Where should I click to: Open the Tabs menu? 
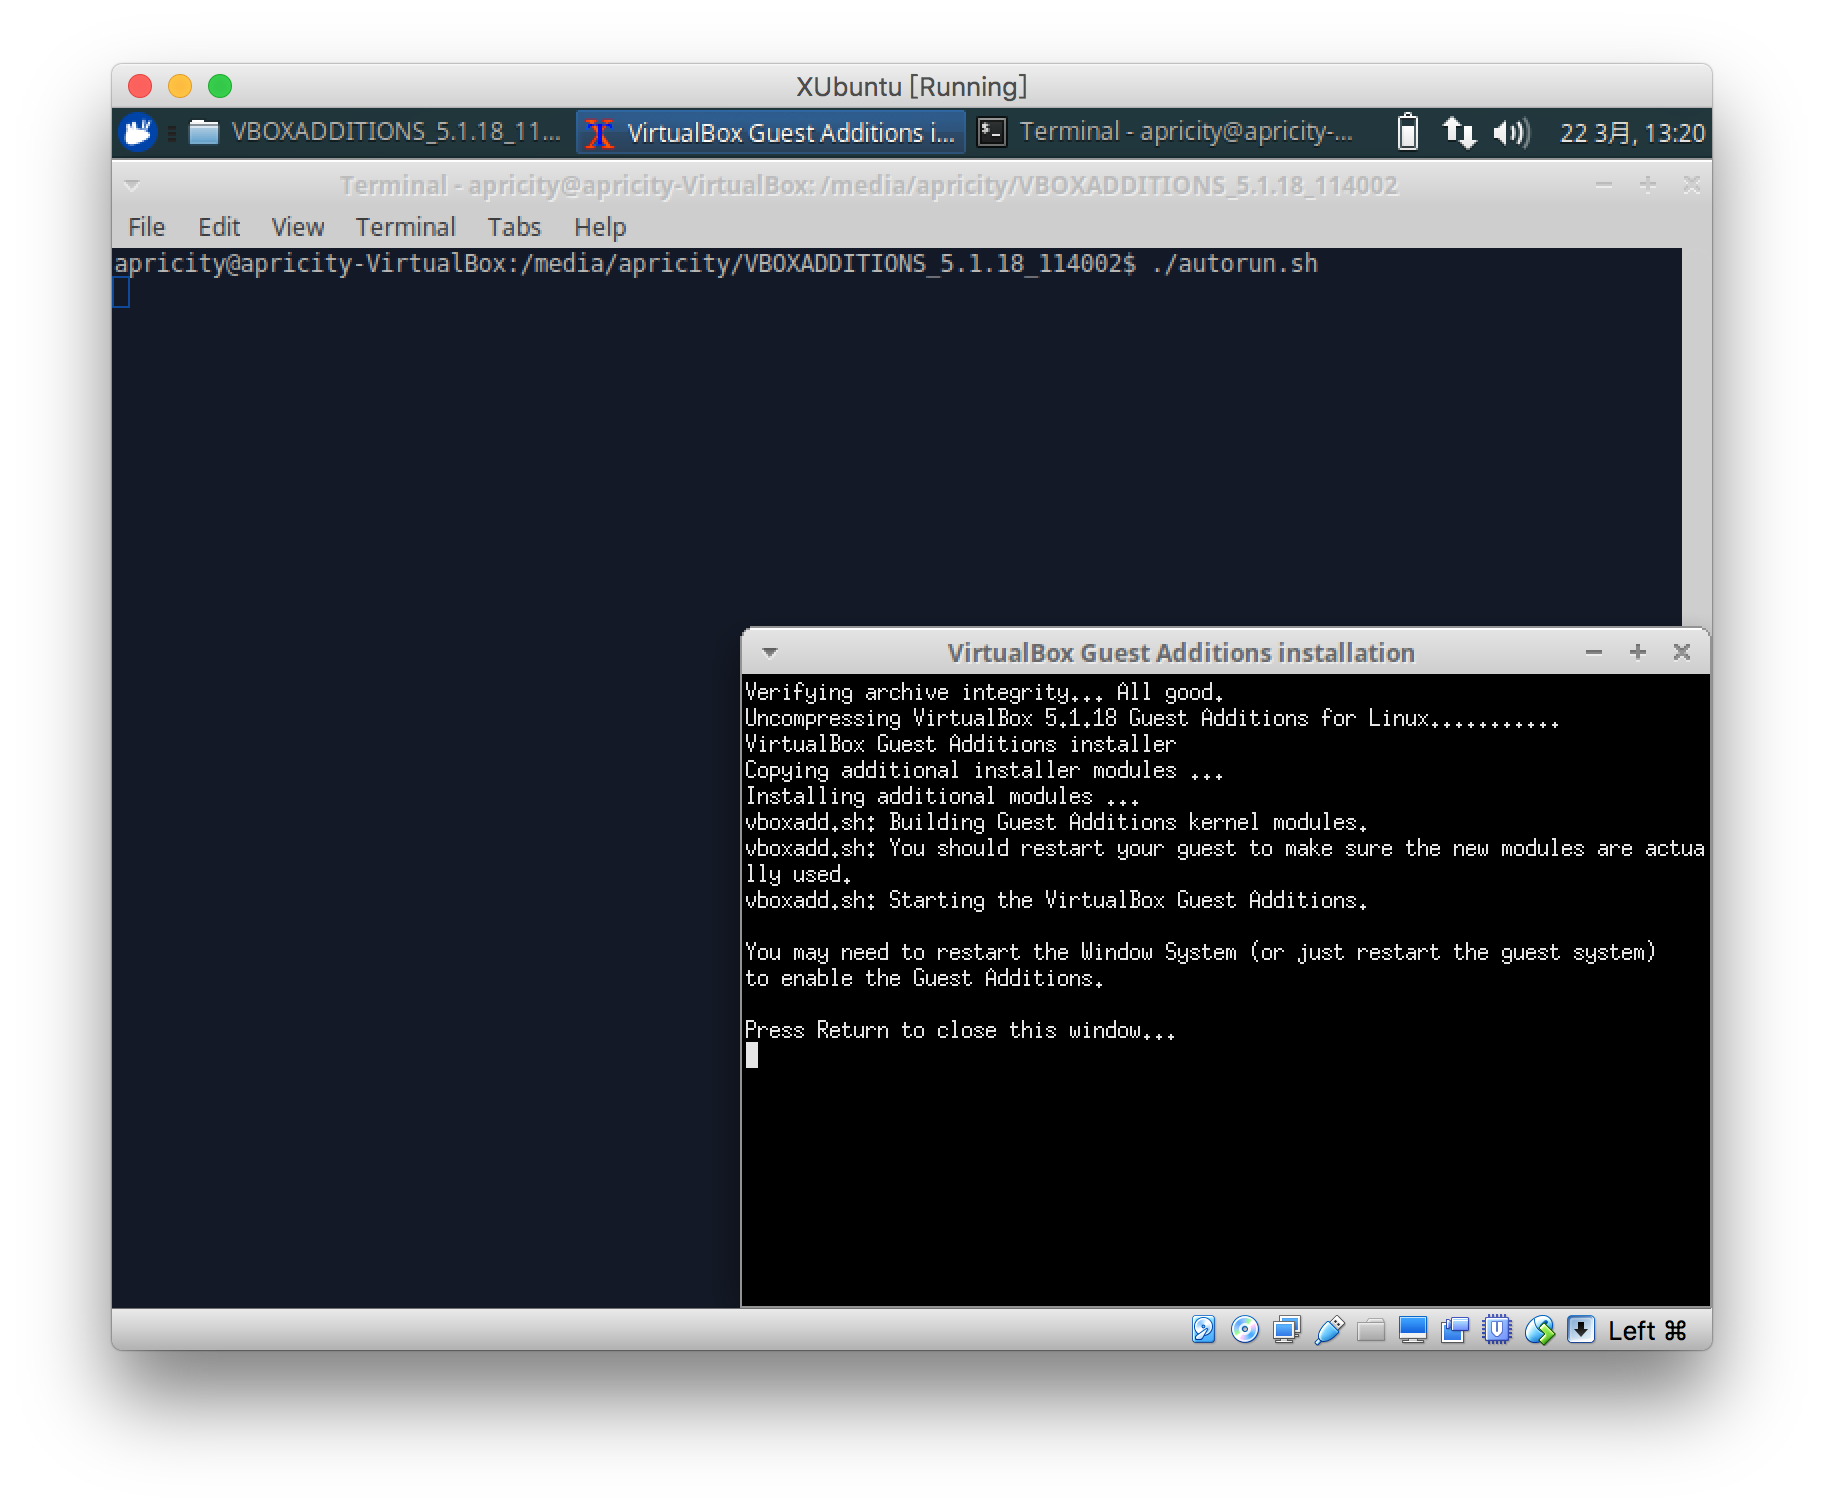[x=514, y=227]
